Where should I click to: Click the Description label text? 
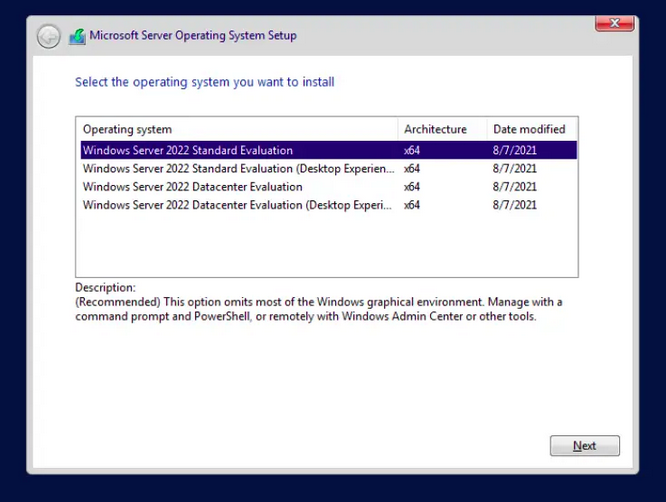point(105,288)
